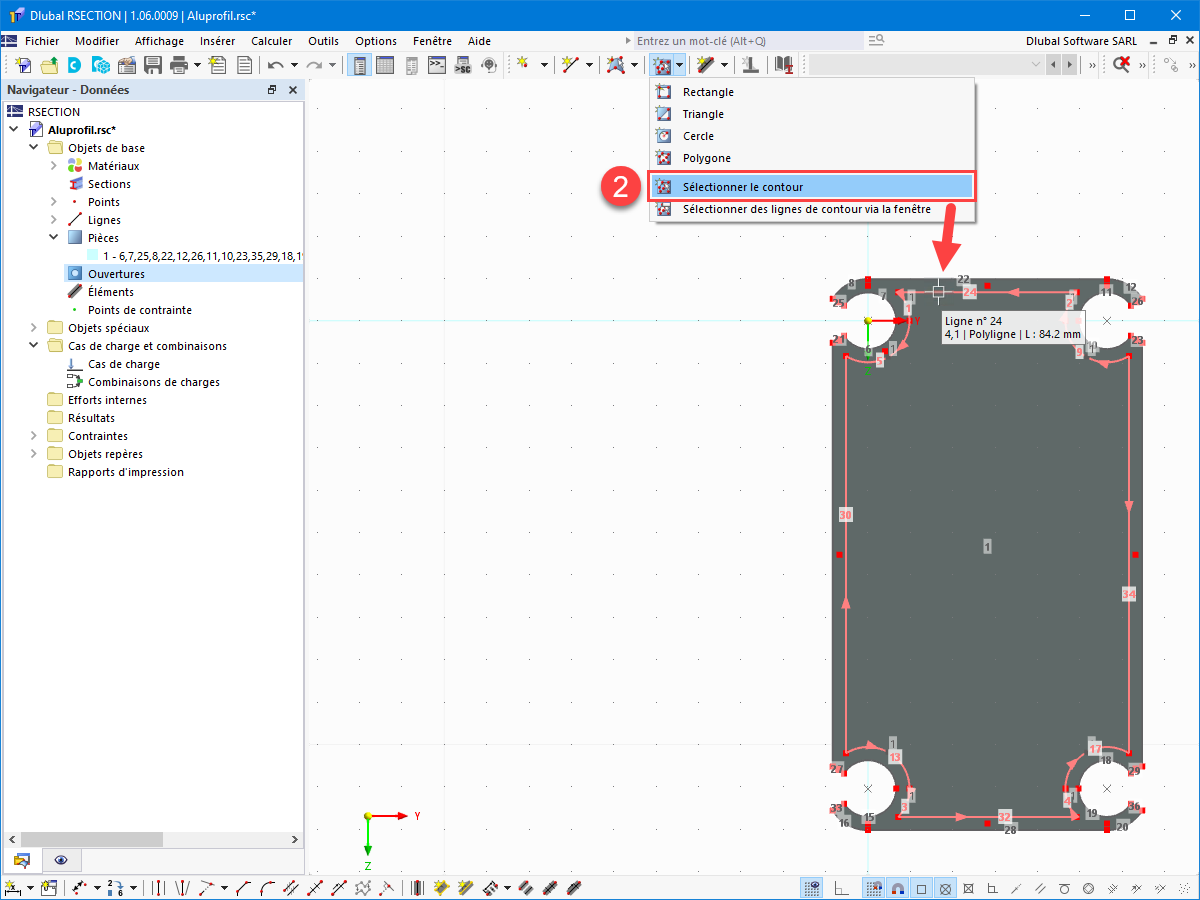
Task: Toggle the crossed-circle snap icon in status bar
Action: click(945, 888)
